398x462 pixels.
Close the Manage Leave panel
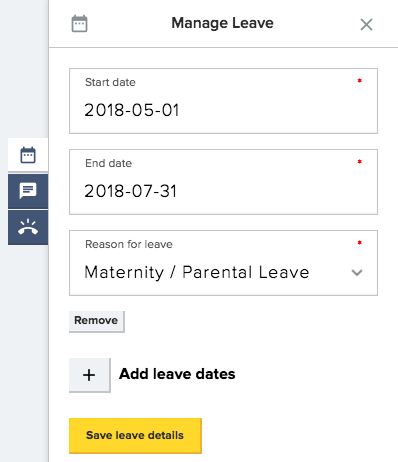click(x=366, y=24)
